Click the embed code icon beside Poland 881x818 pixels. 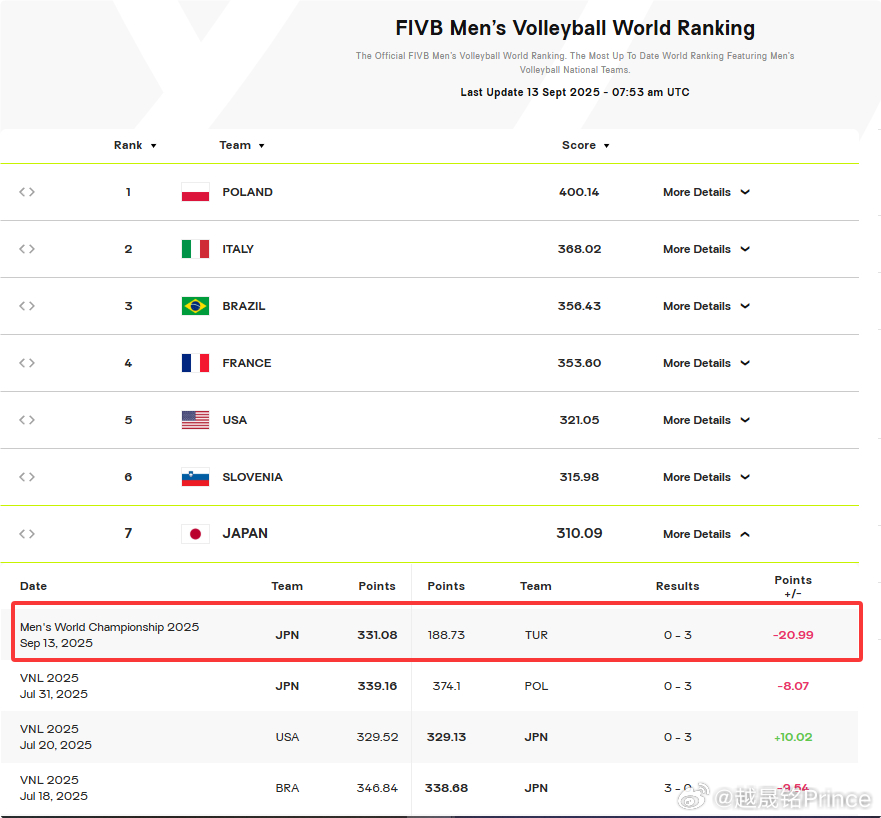(27, 192)
